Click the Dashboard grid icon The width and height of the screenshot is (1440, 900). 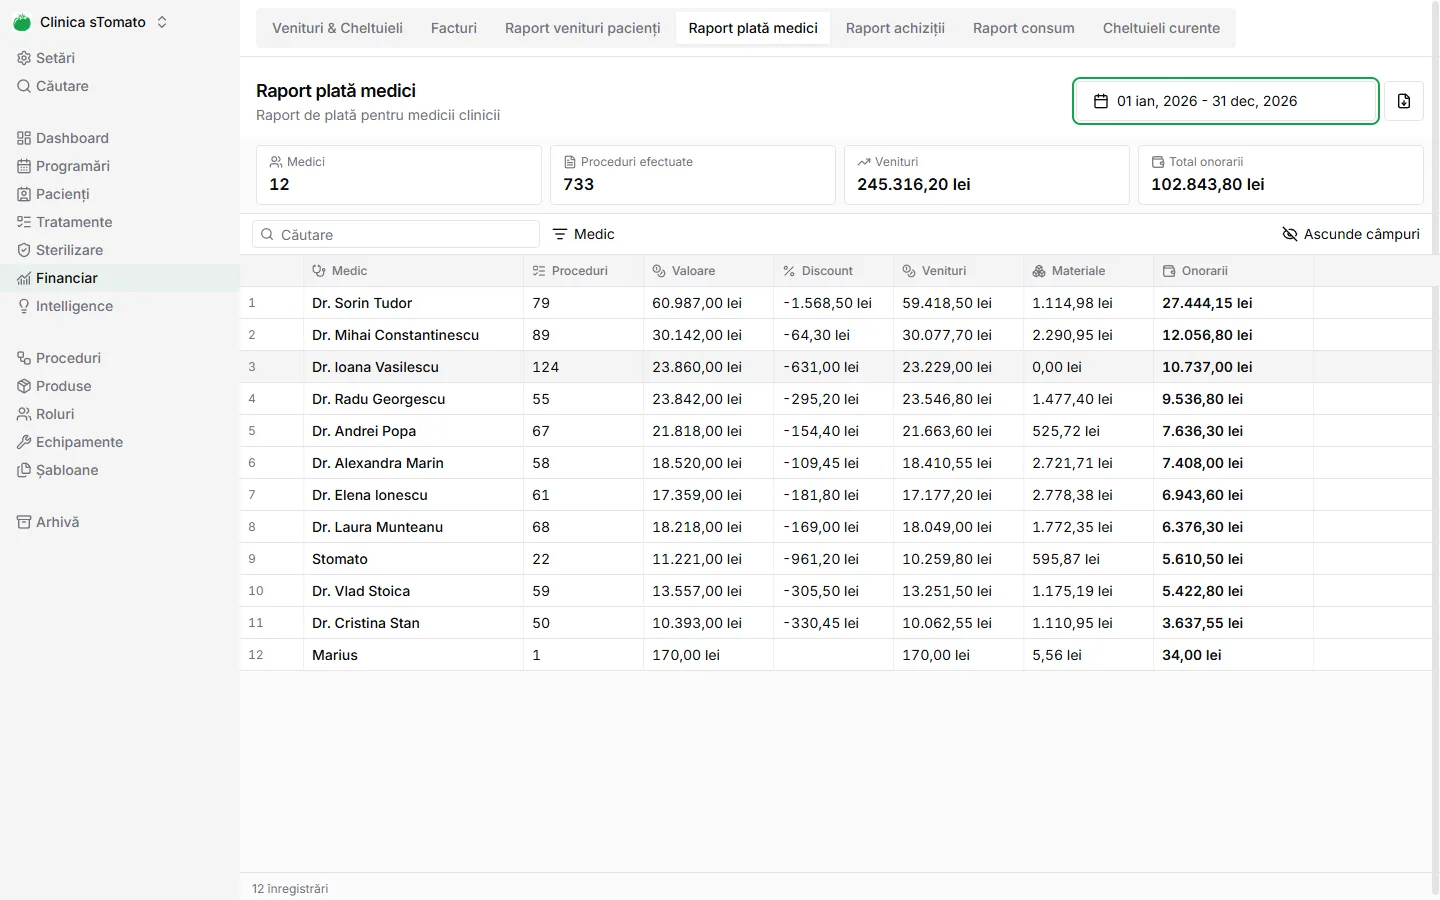[24, 138]
